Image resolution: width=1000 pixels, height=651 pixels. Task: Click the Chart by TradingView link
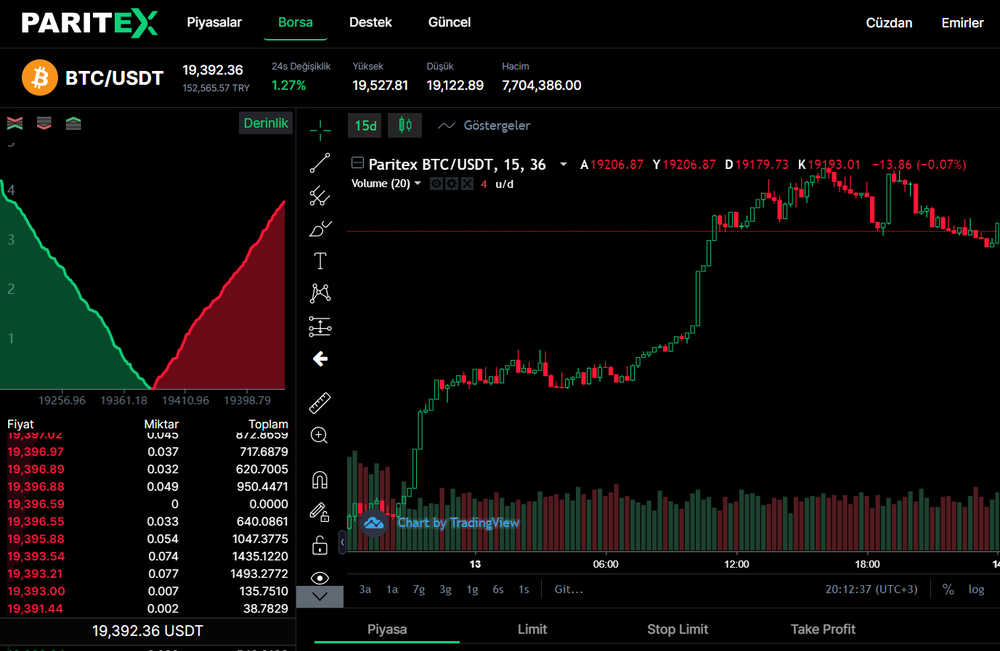pyautogui.click(x=459, y=523)
